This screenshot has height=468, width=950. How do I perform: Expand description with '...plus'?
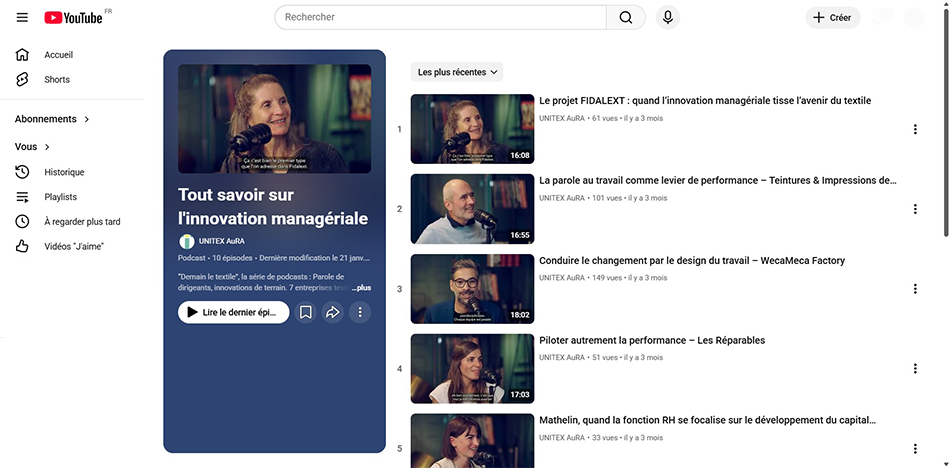[x=361, y=288]
